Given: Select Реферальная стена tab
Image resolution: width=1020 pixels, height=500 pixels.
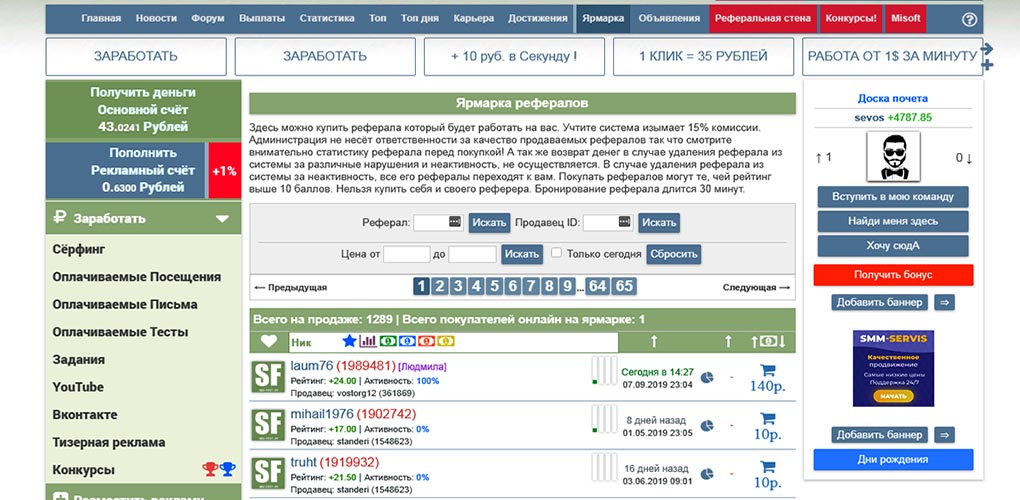Looking at the screenshot, I should click(x=763, y=18).
